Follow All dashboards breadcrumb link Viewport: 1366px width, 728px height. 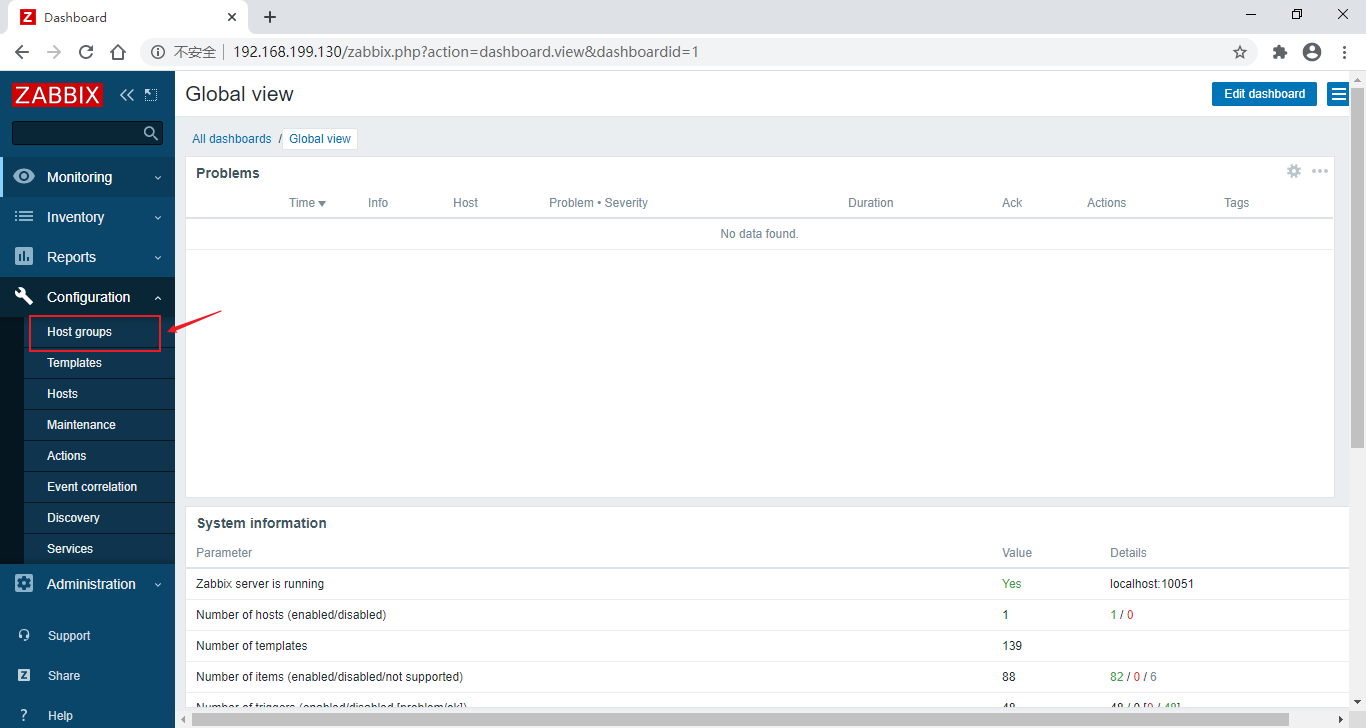pos(232,139)
